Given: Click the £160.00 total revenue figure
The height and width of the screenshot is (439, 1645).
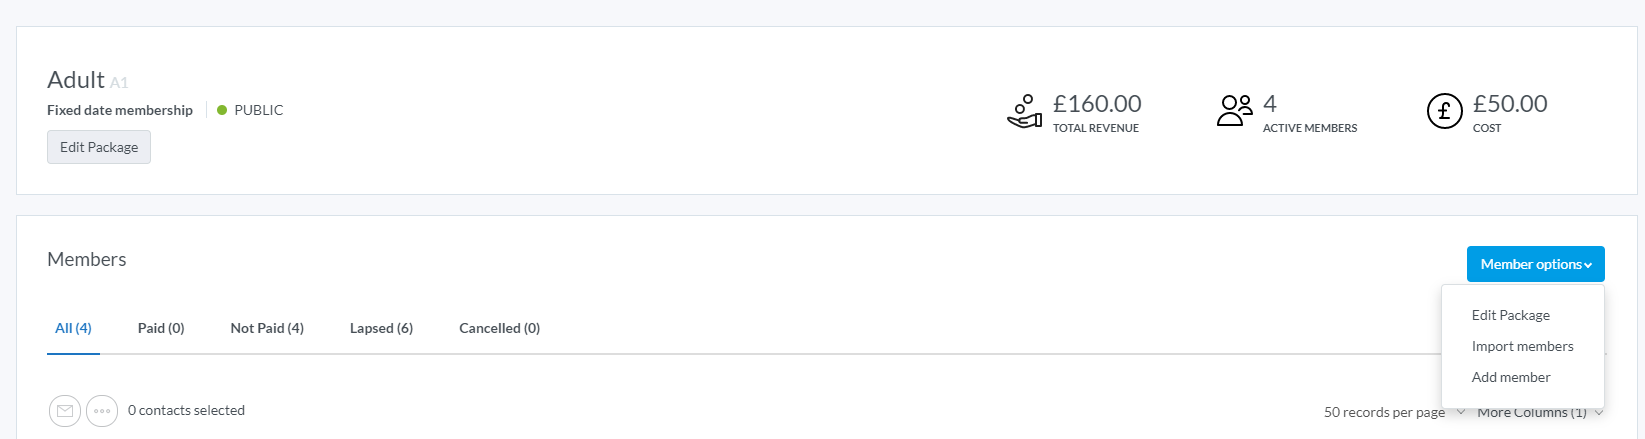Looking at the screenshot, I should click(1097, 104).
